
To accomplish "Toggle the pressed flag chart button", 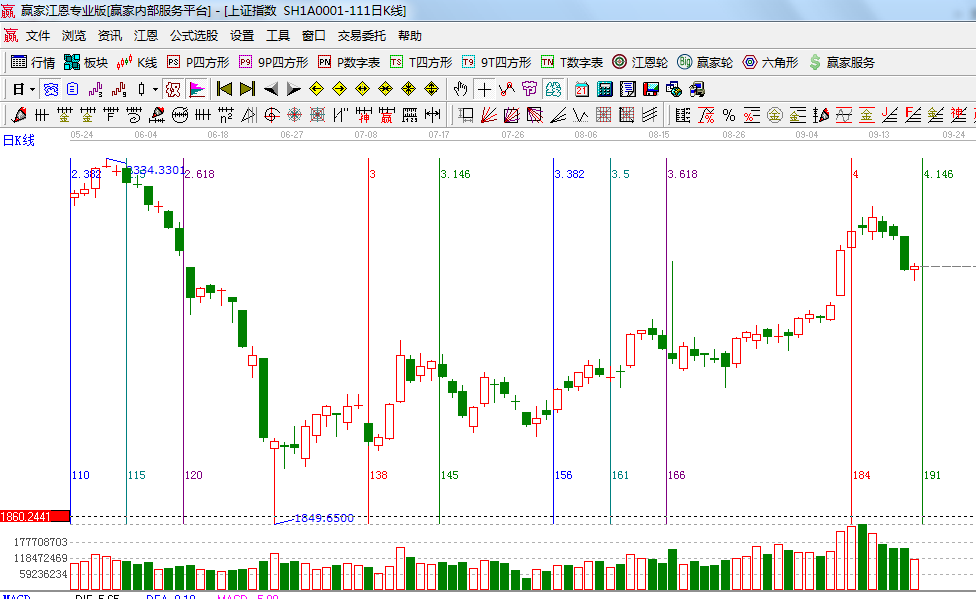I will [196, 89].
